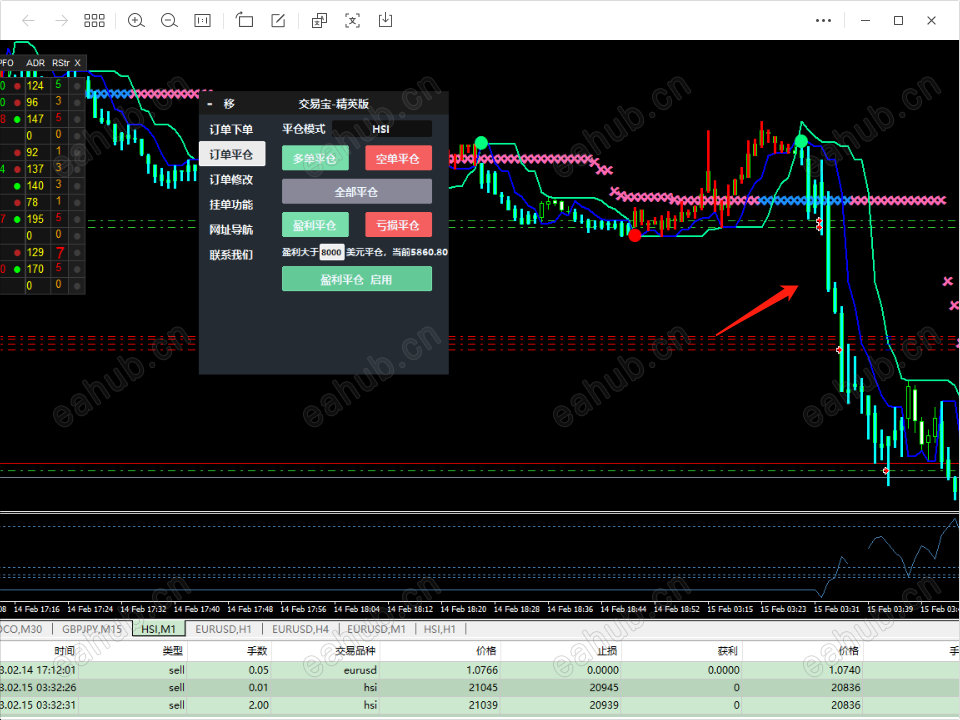
Task: Zoom in using the magnifier plus icon
Action: tap(136, 21)
